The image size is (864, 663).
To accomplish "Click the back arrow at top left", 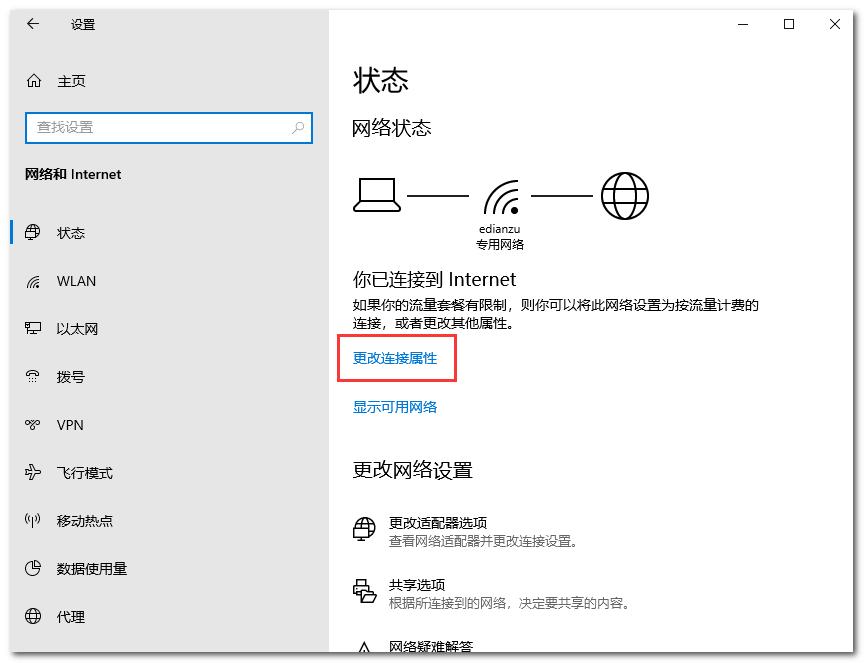I will tap(33, 24).
